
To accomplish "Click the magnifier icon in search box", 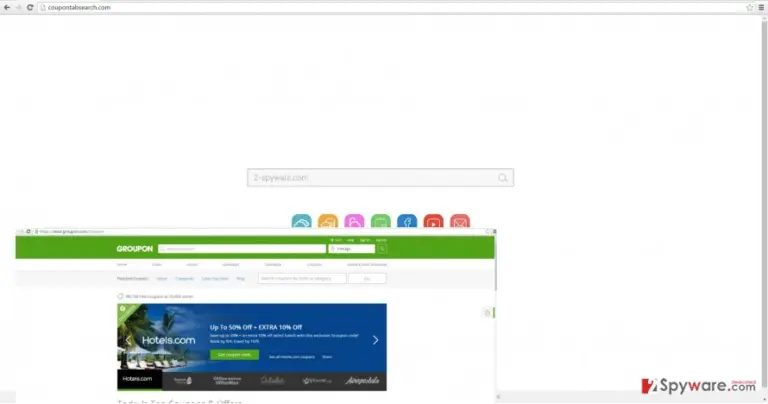I will tap(503, 178).
